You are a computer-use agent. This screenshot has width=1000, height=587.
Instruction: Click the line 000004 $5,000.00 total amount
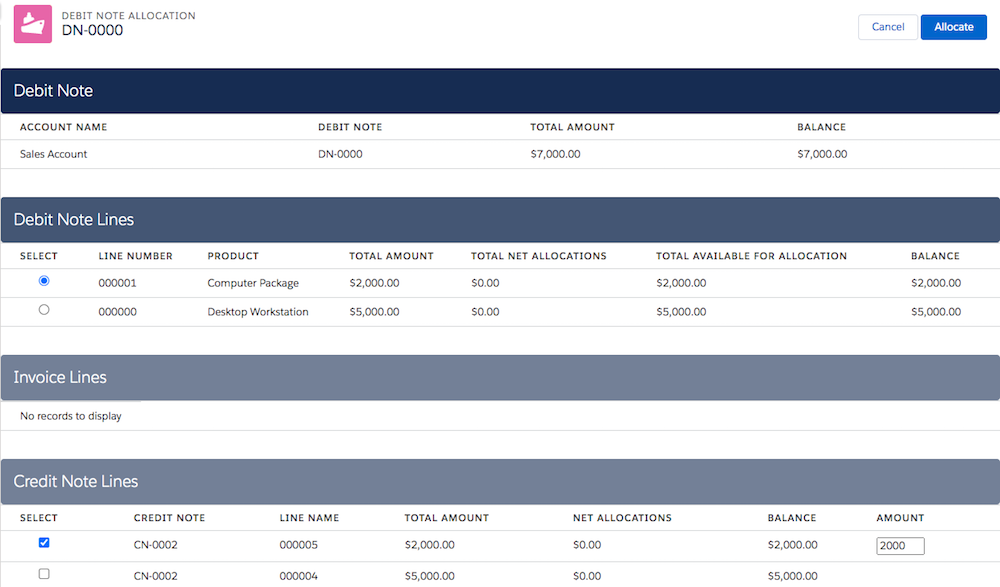point(430,576)
